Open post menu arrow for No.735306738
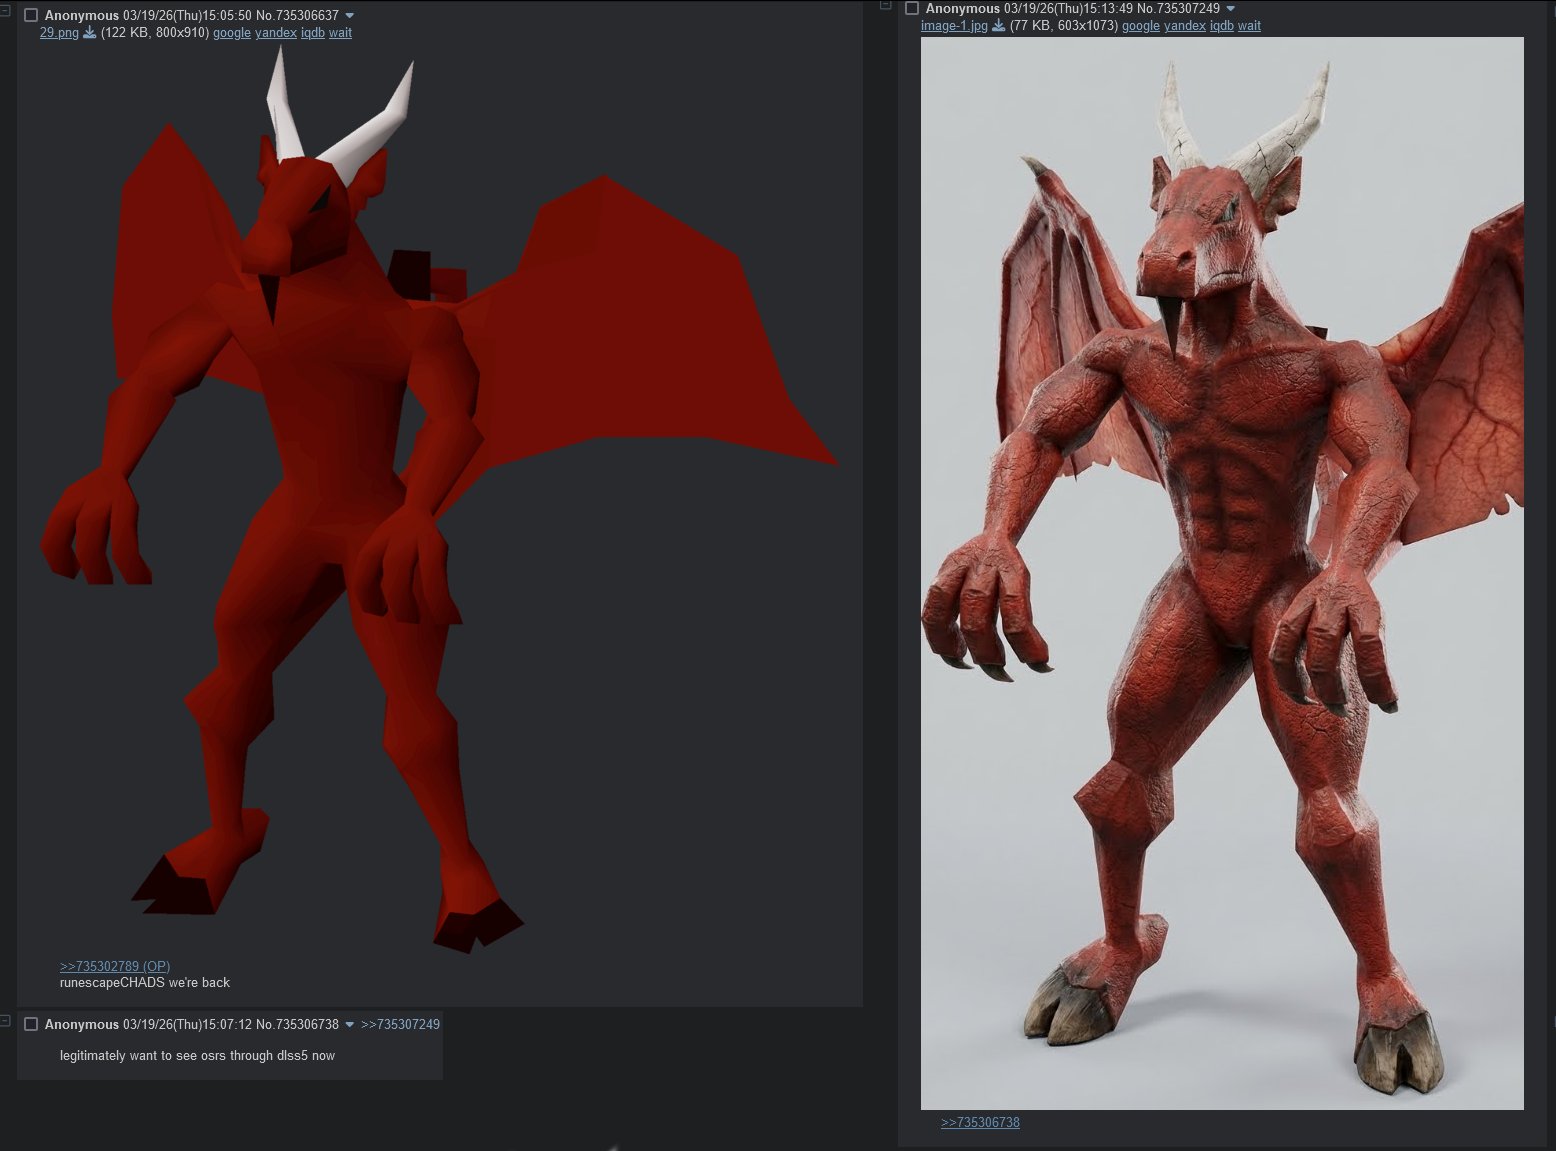The image size is (1556, 1151). (x=349, y=1024)
